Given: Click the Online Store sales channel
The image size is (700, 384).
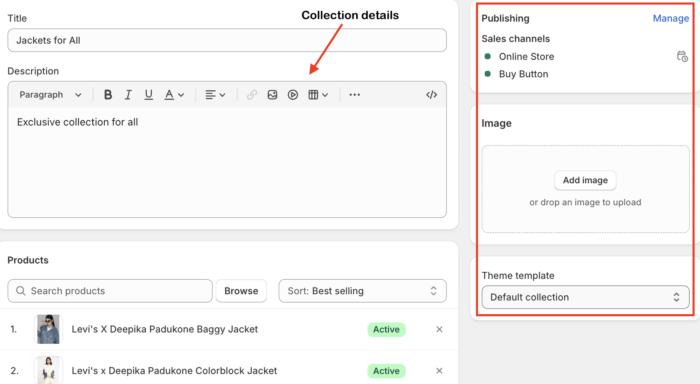Looking at the screenshot, I should pos(526,57).
